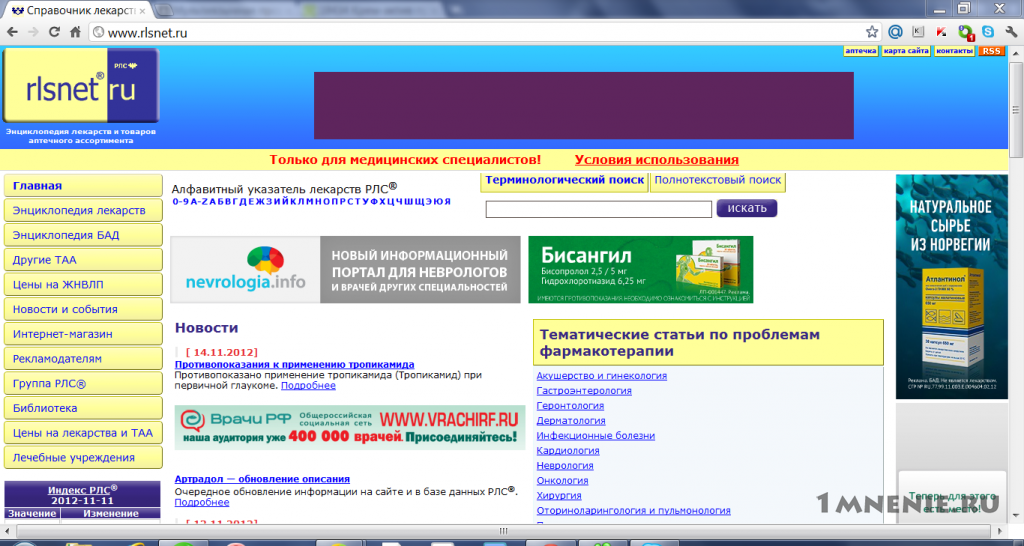Click the horizontal scrollbar at bottom
1024x546 pixels.
point(503,531)
